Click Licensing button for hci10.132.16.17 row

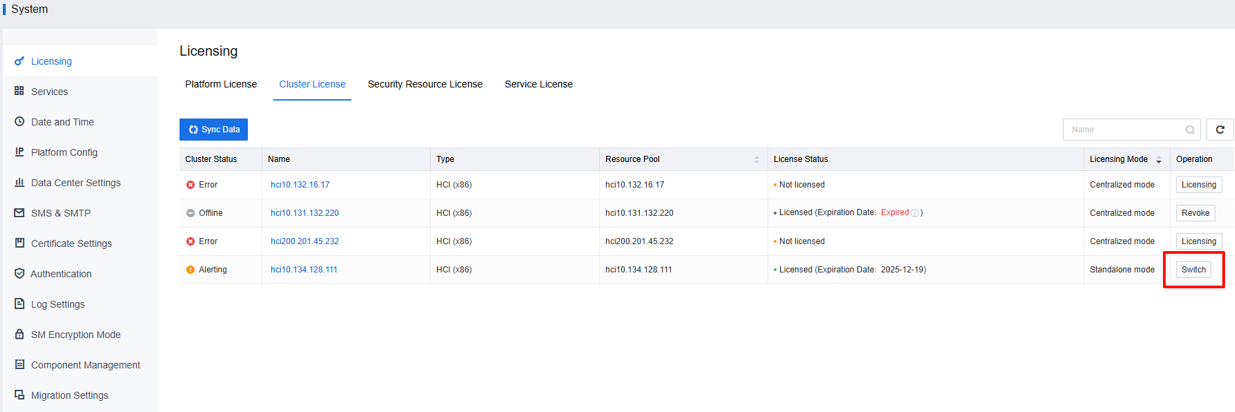1199,185
